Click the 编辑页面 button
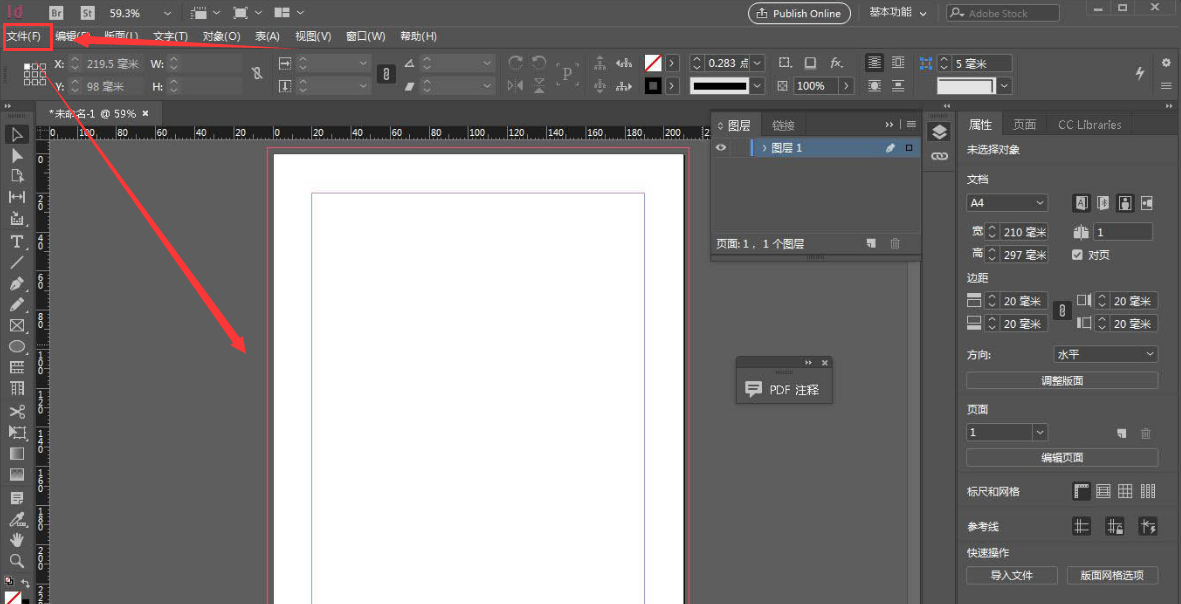This screenshot has height=604, width=1181. point(1062,457)
